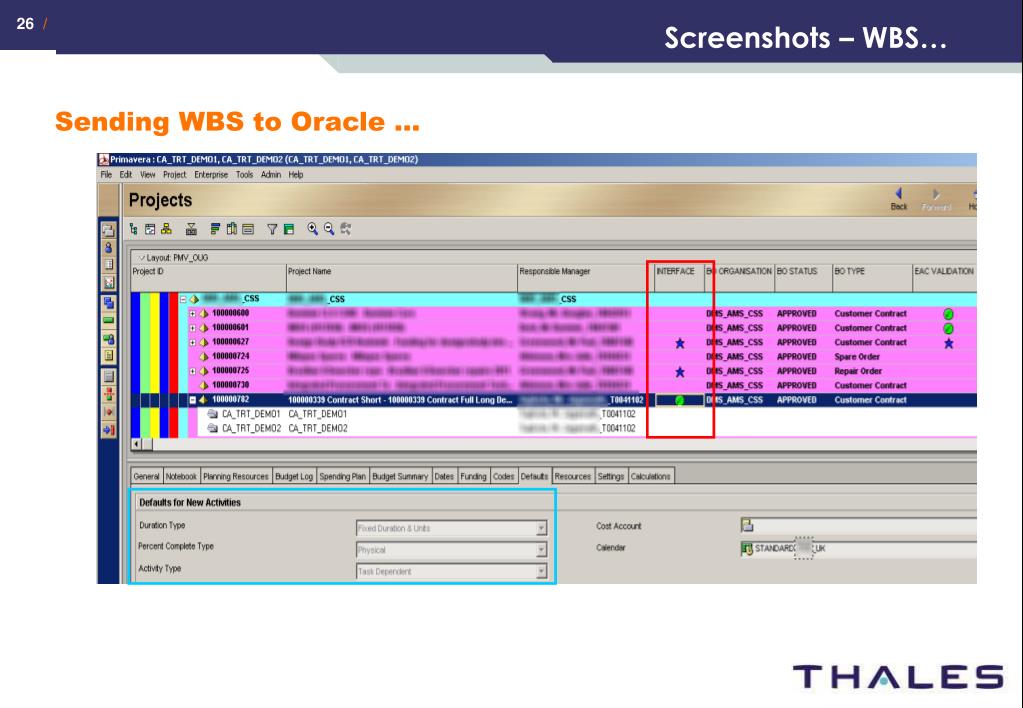Screen dimensions: 1023x708
Task: Open WBS blue boxes icon in sidebar
Action: coord(108,303)
